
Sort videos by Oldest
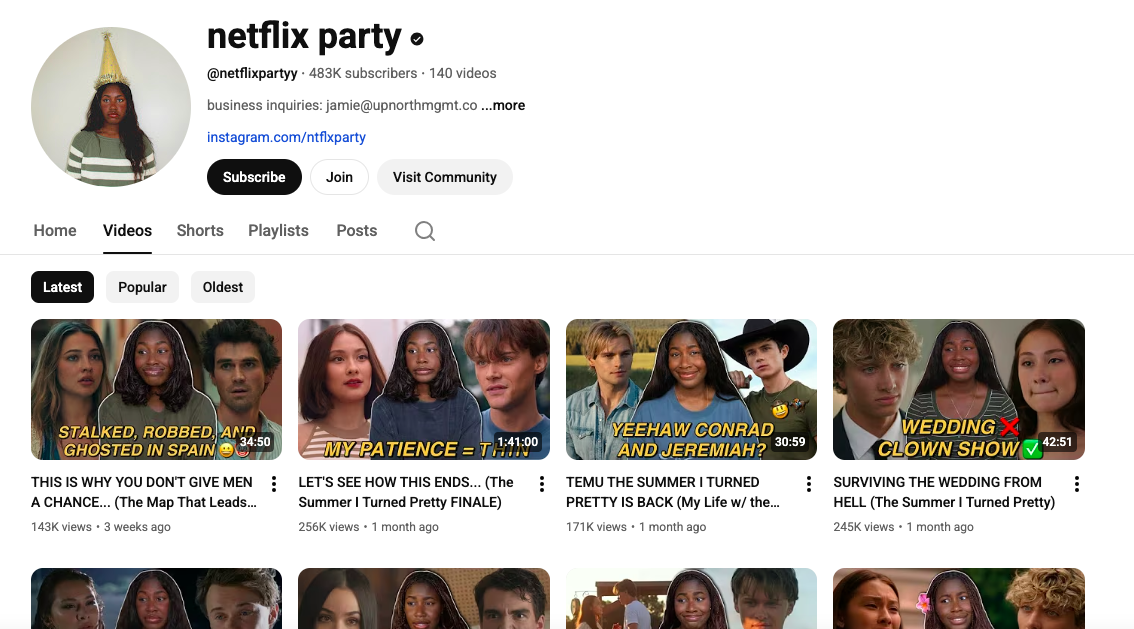223,287
